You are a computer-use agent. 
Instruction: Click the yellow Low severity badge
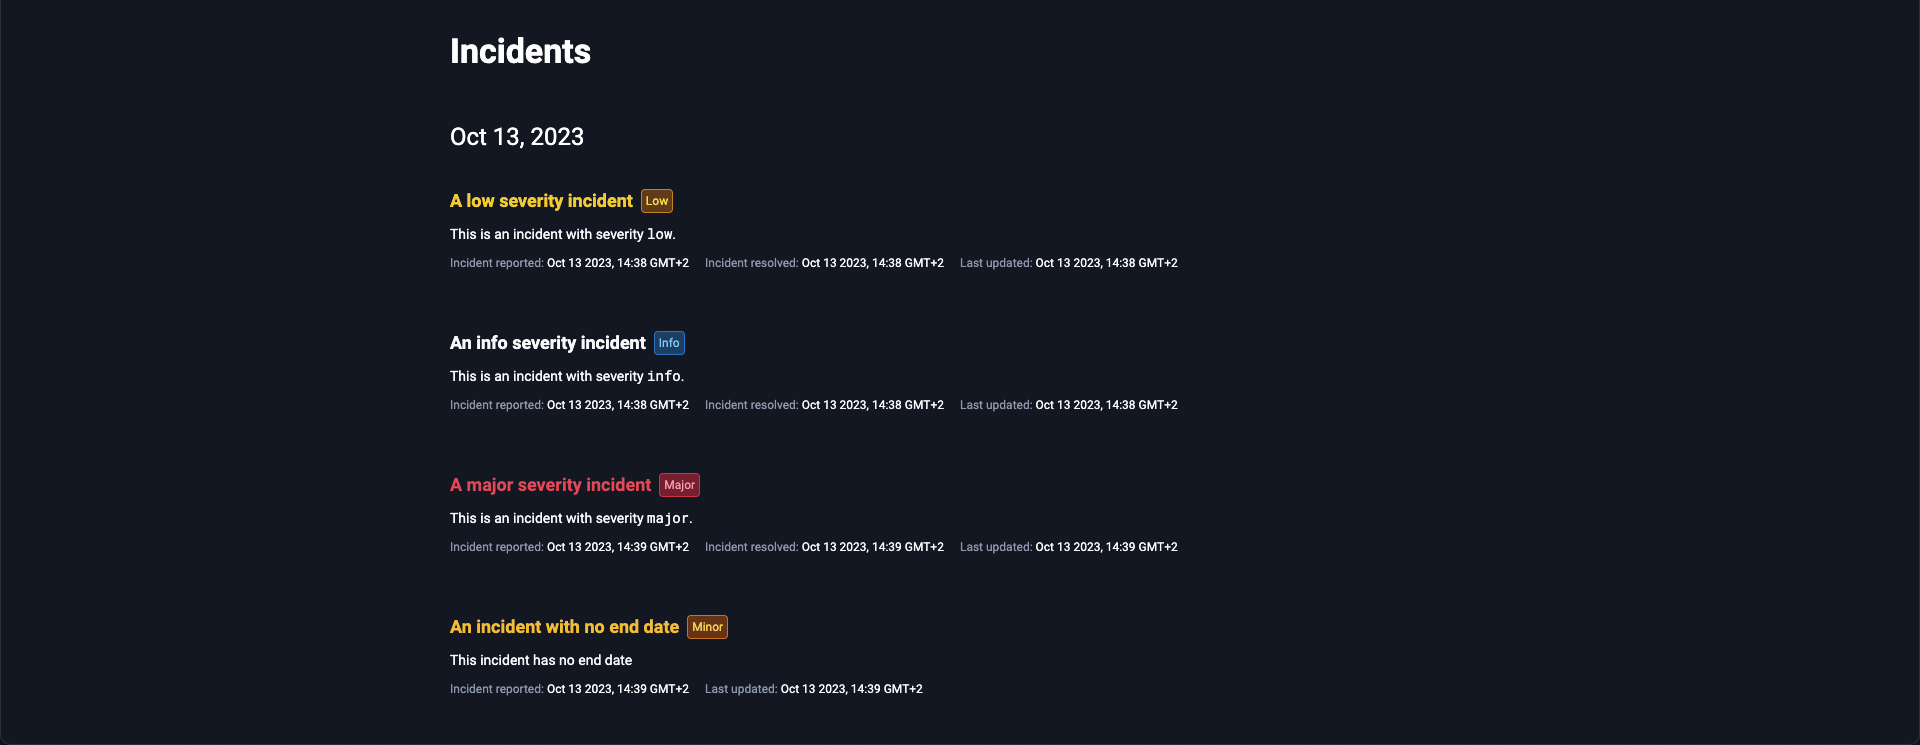(x=657, y=201)
